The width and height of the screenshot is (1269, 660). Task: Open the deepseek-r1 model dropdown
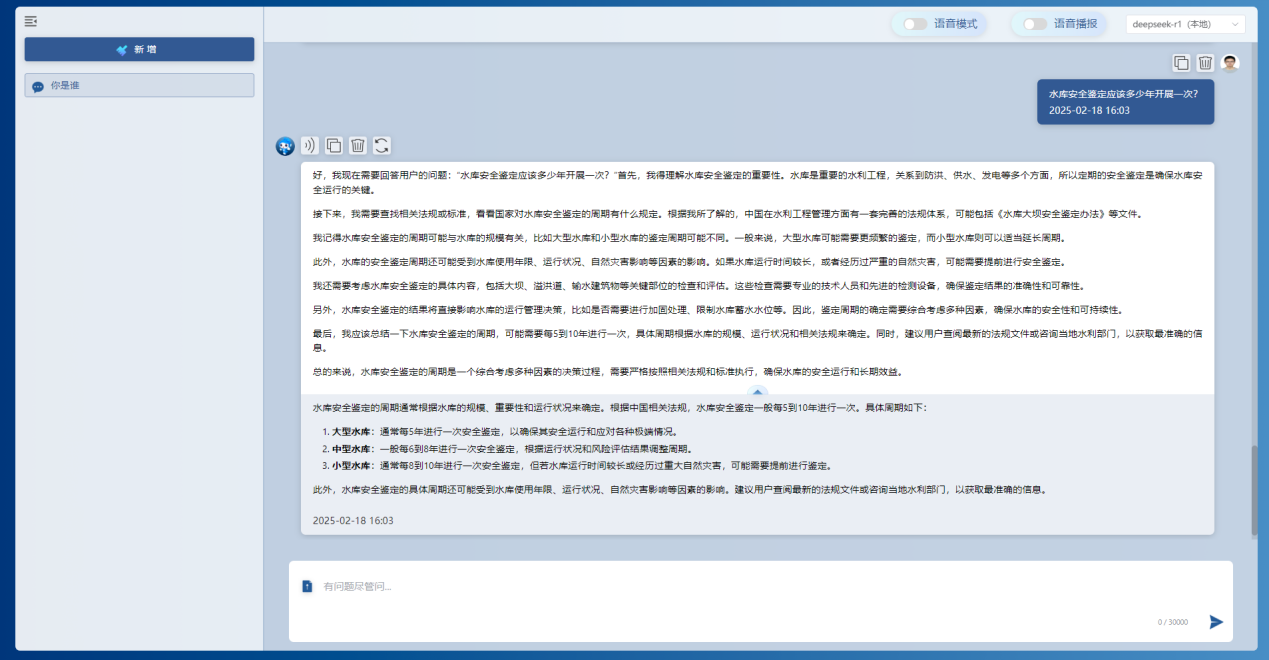click(1185, 24)
